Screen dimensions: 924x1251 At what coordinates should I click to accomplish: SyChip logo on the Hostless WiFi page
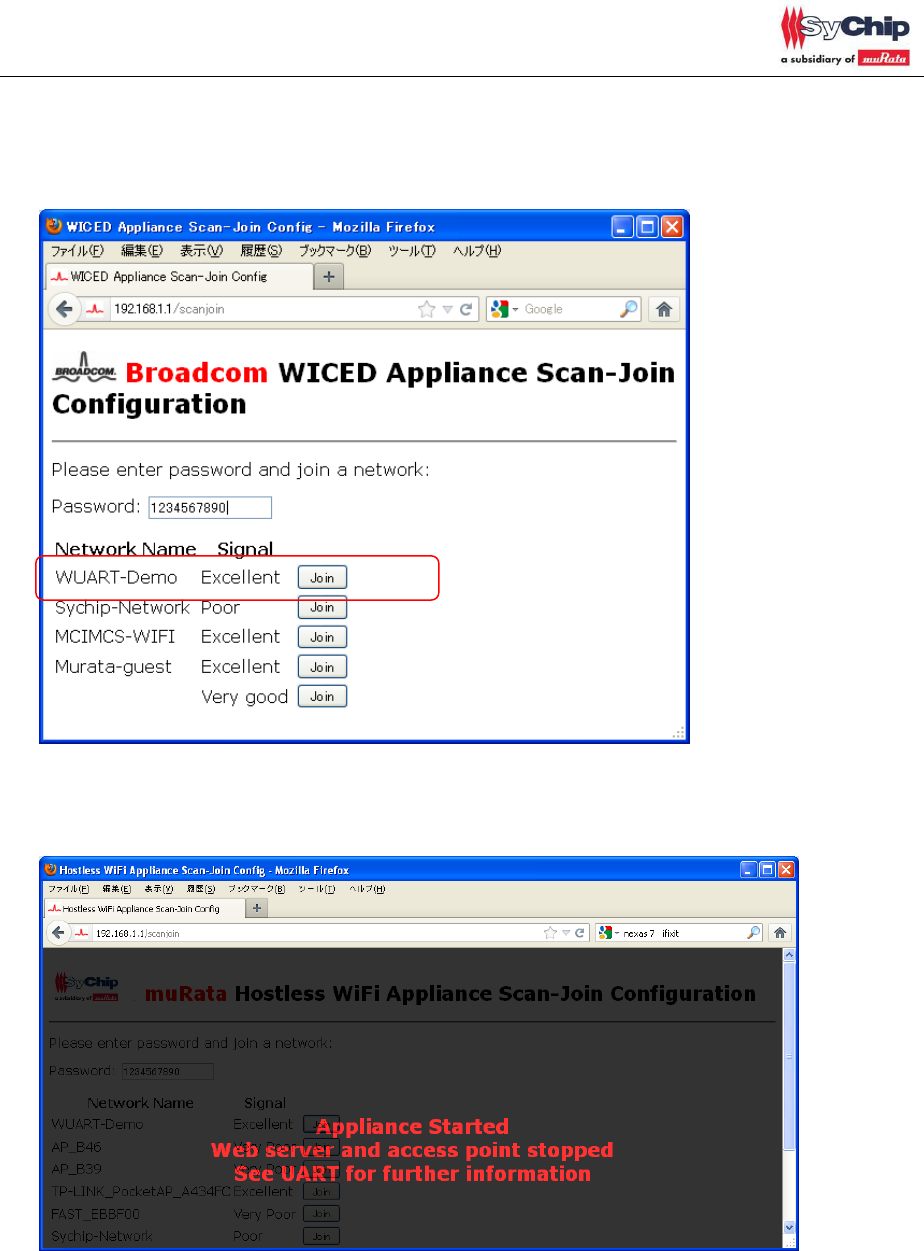pos(87,987)
